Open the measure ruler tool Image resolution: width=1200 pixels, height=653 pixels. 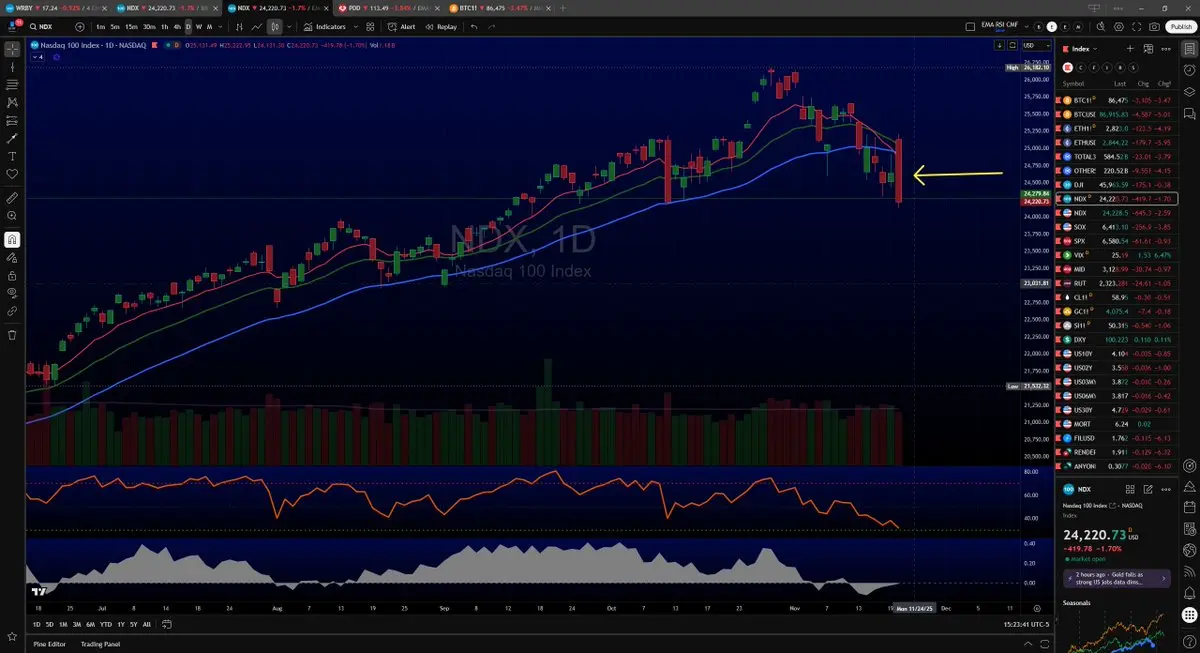(x=12, y=199)
